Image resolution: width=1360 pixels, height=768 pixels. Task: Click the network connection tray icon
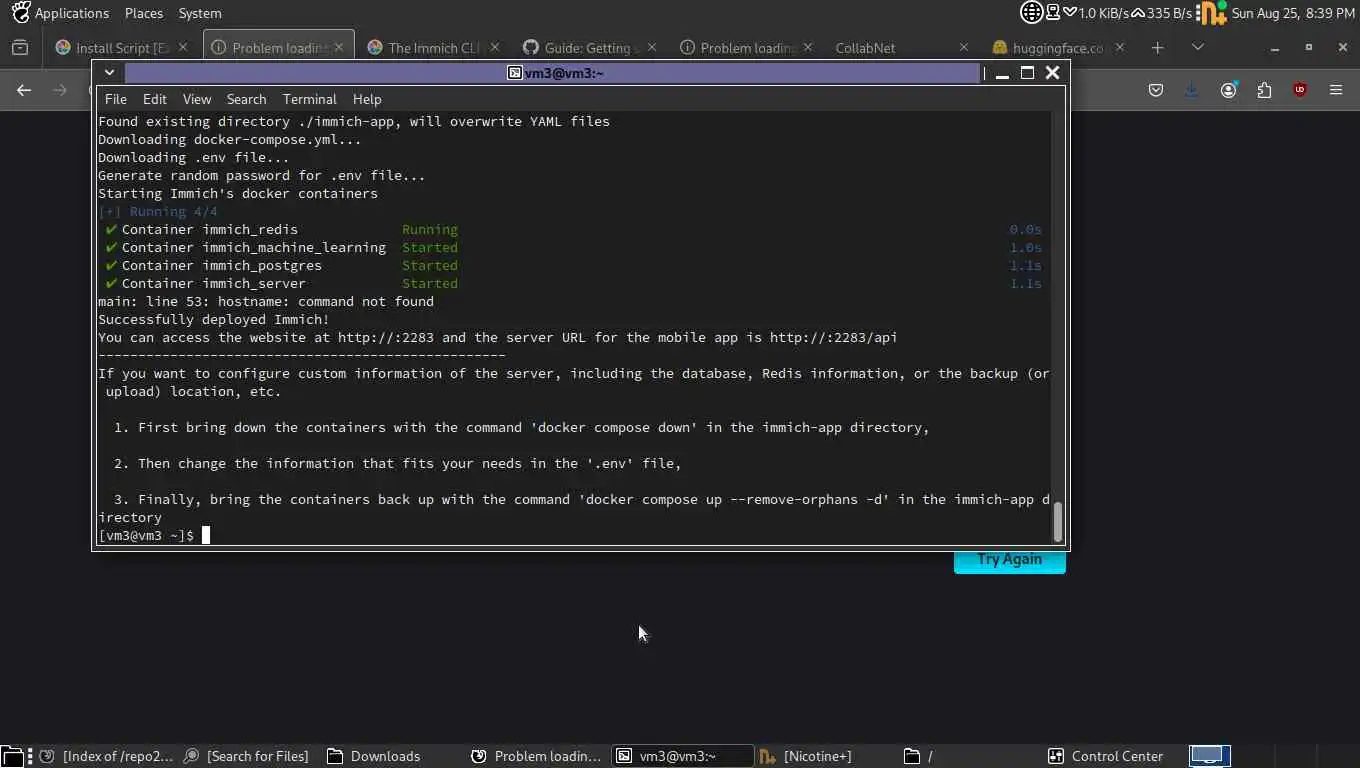1053,12
